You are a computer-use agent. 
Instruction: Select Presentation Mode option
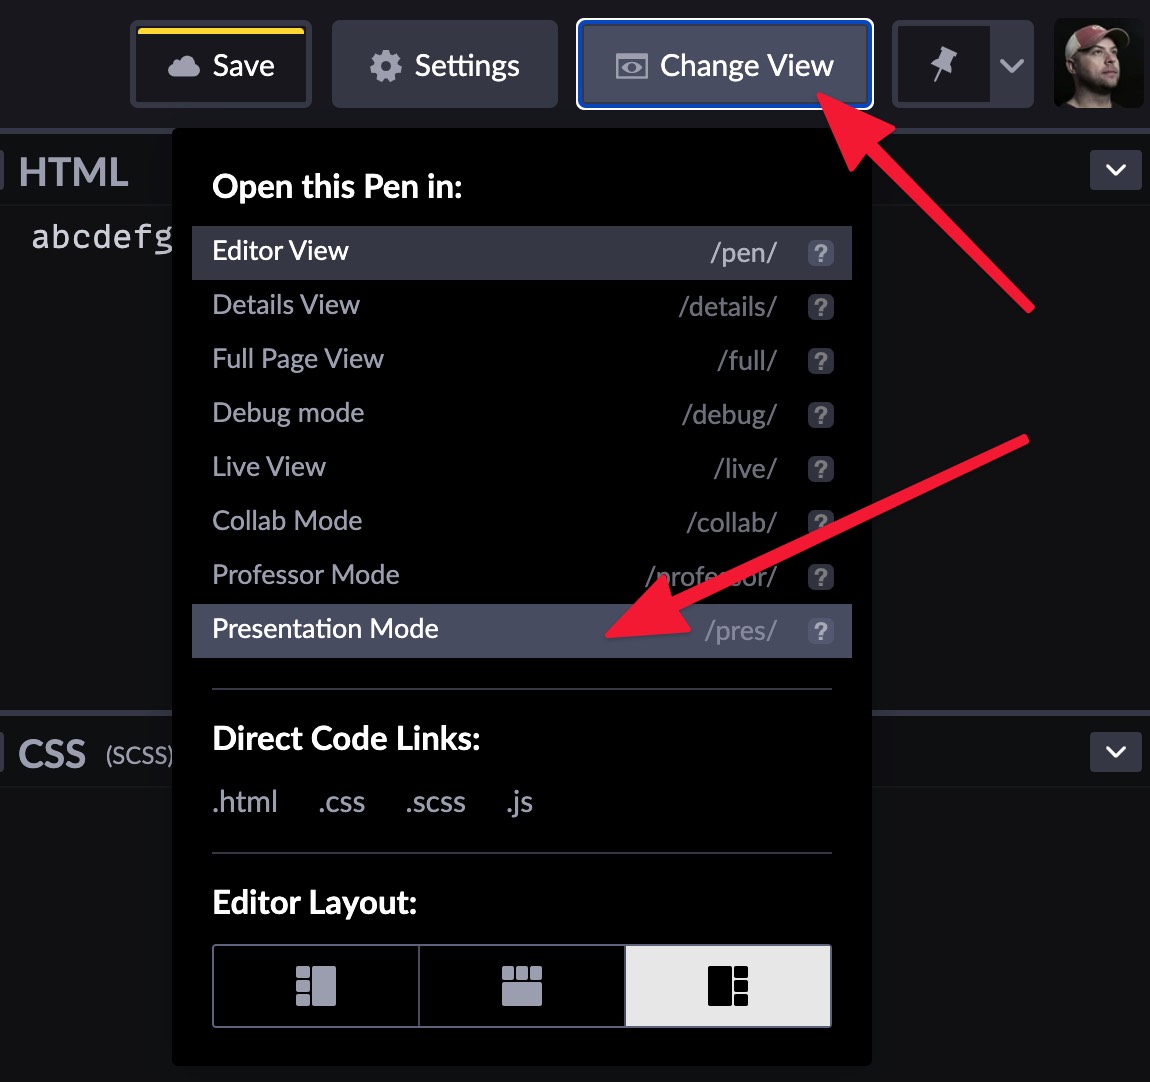coord(521,631)
